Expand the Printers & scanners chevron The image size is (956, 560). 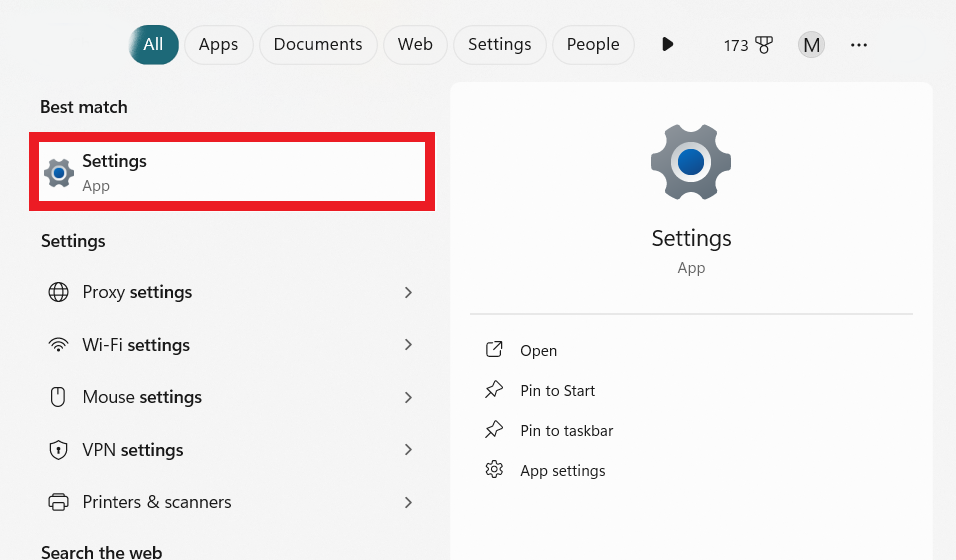pyautogui.click(x=408, y=502)
